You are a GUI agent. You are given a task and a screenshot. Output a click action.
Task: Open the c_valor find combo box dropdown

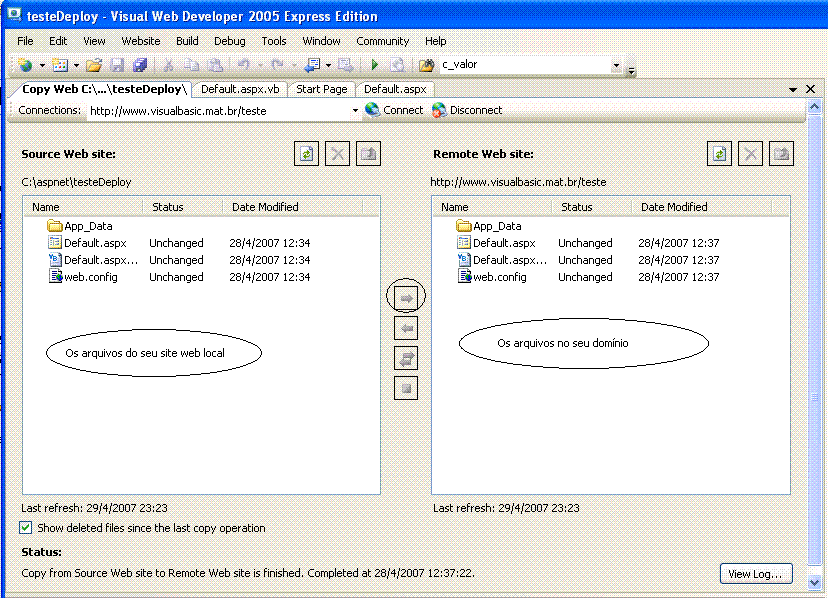click(616, 65)
